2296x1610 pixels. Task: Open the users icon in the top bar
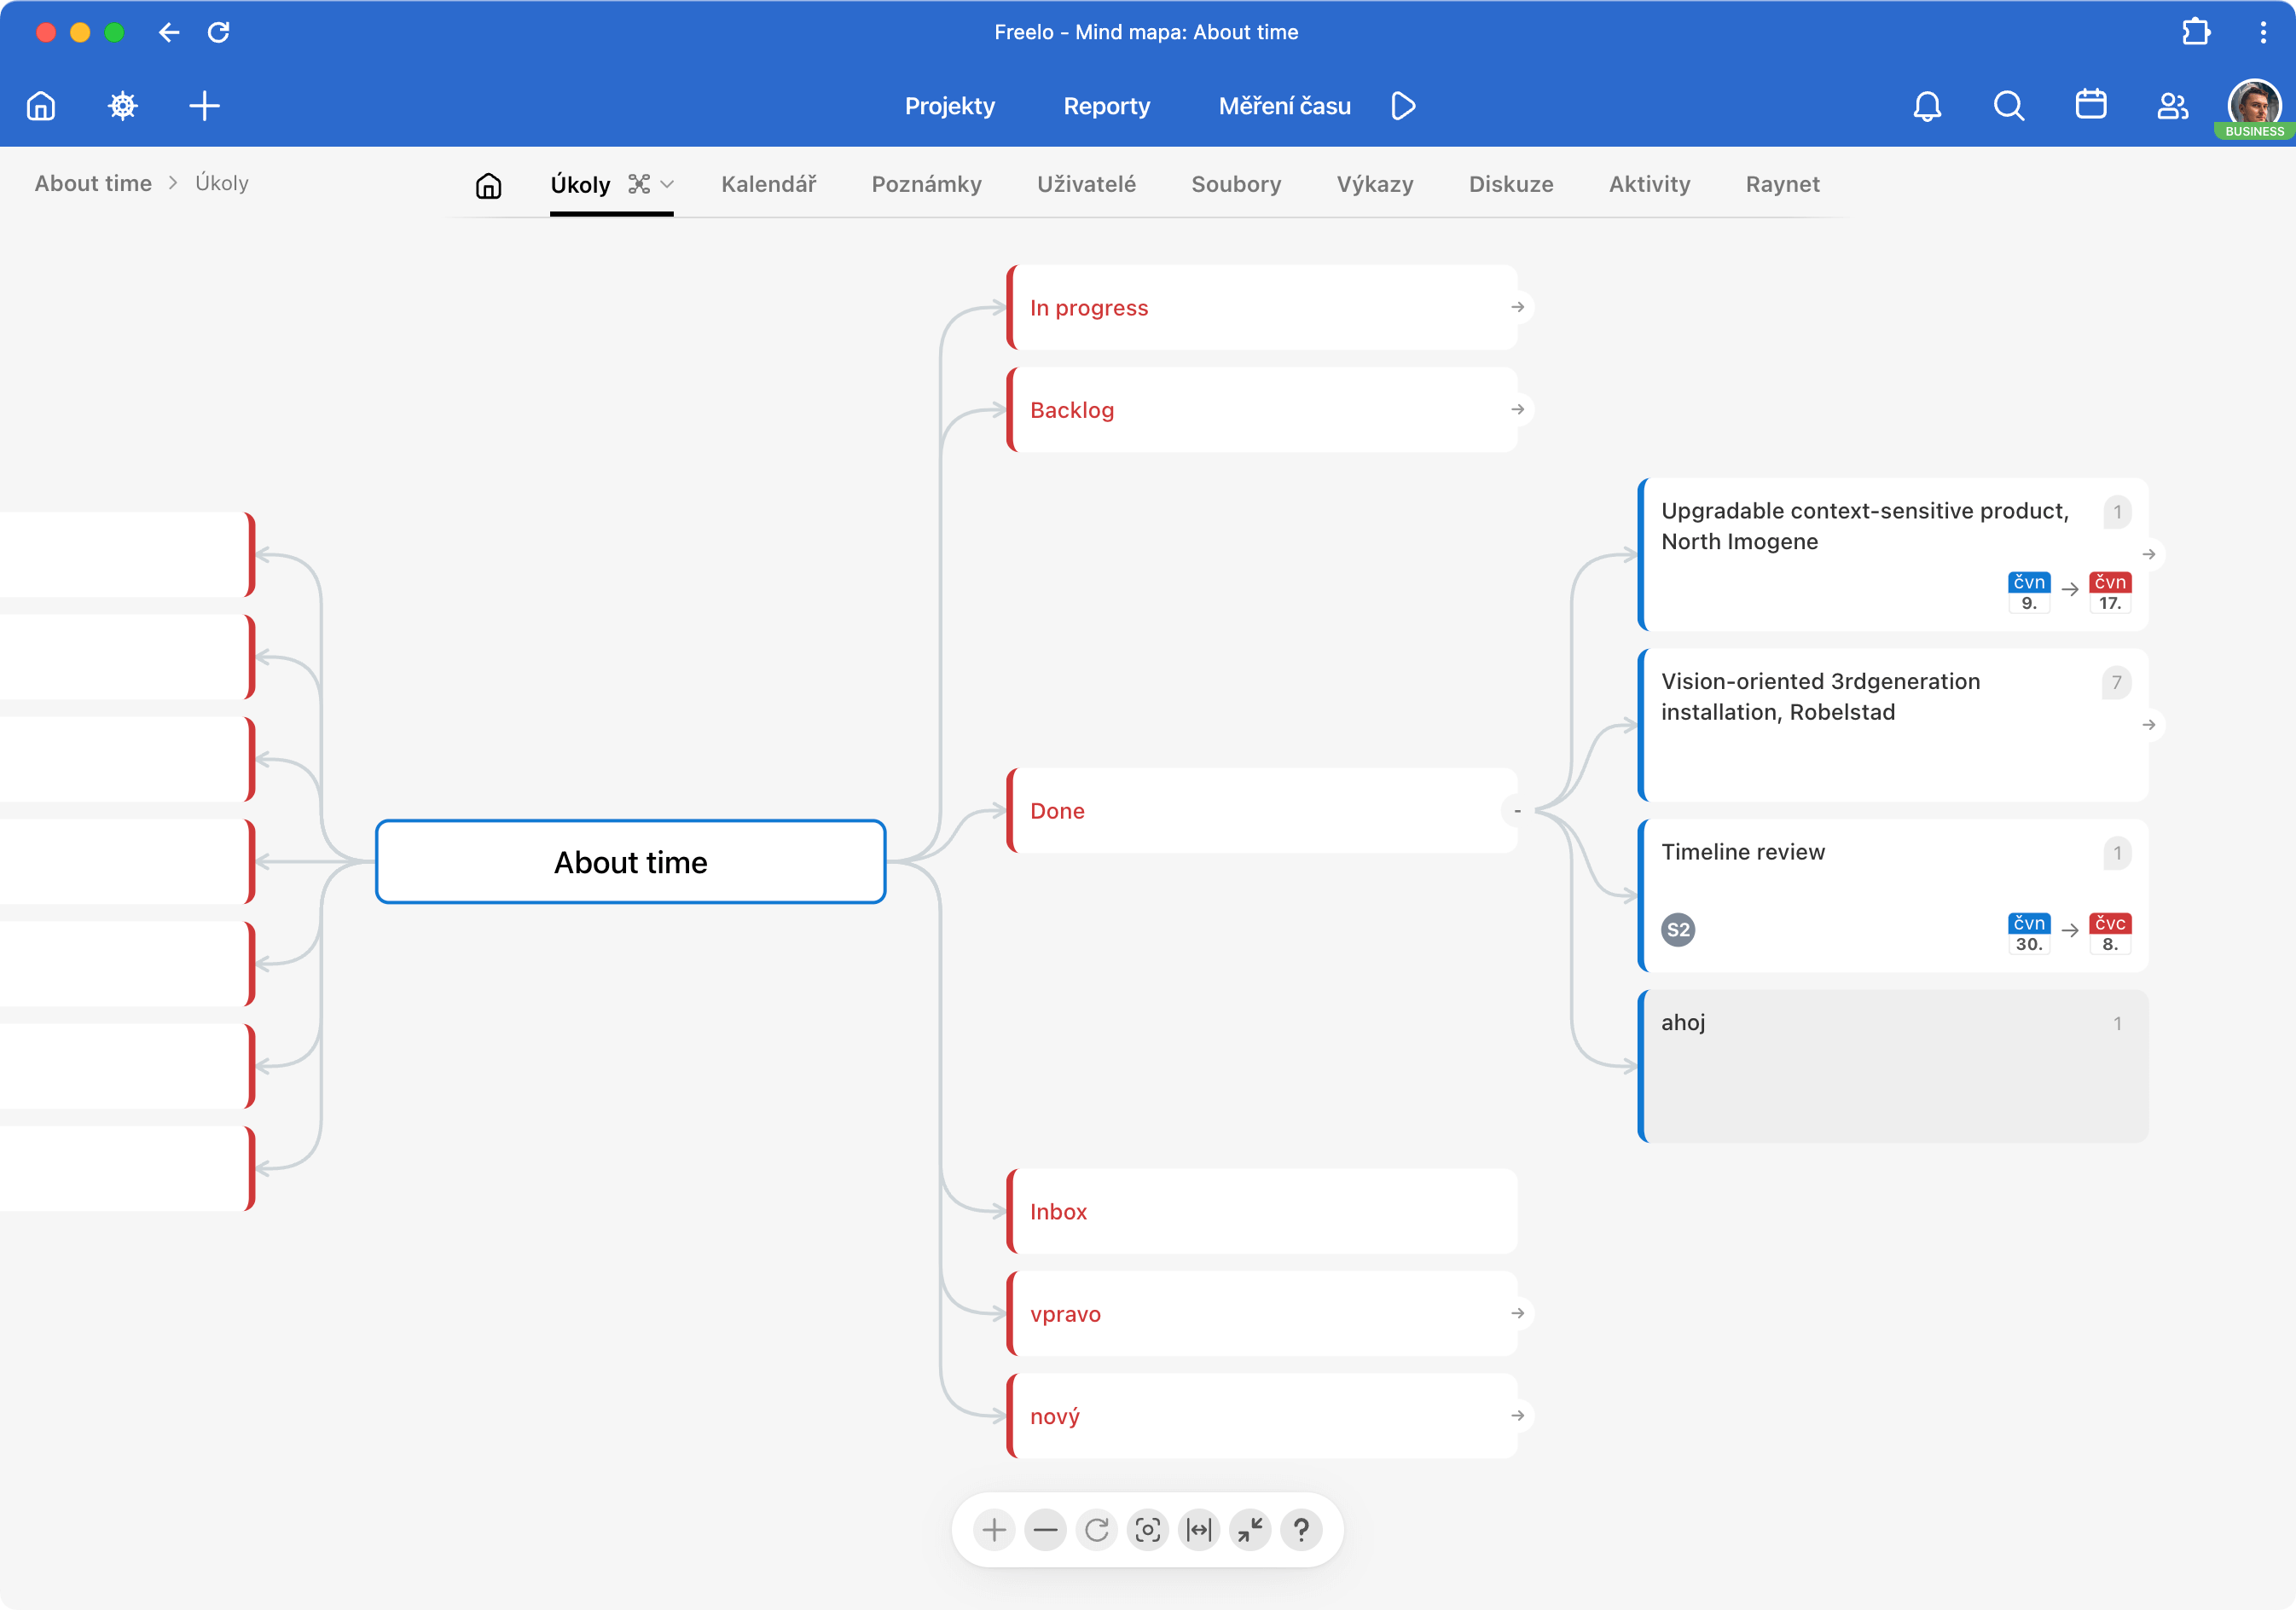tap(2172, 106)
